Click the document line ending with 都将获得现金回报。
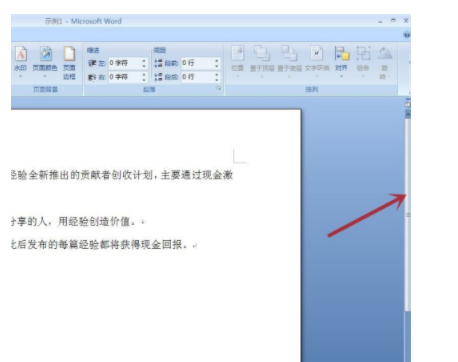The width and height of the screenshot is (458, 362). (x=104, y=245)
